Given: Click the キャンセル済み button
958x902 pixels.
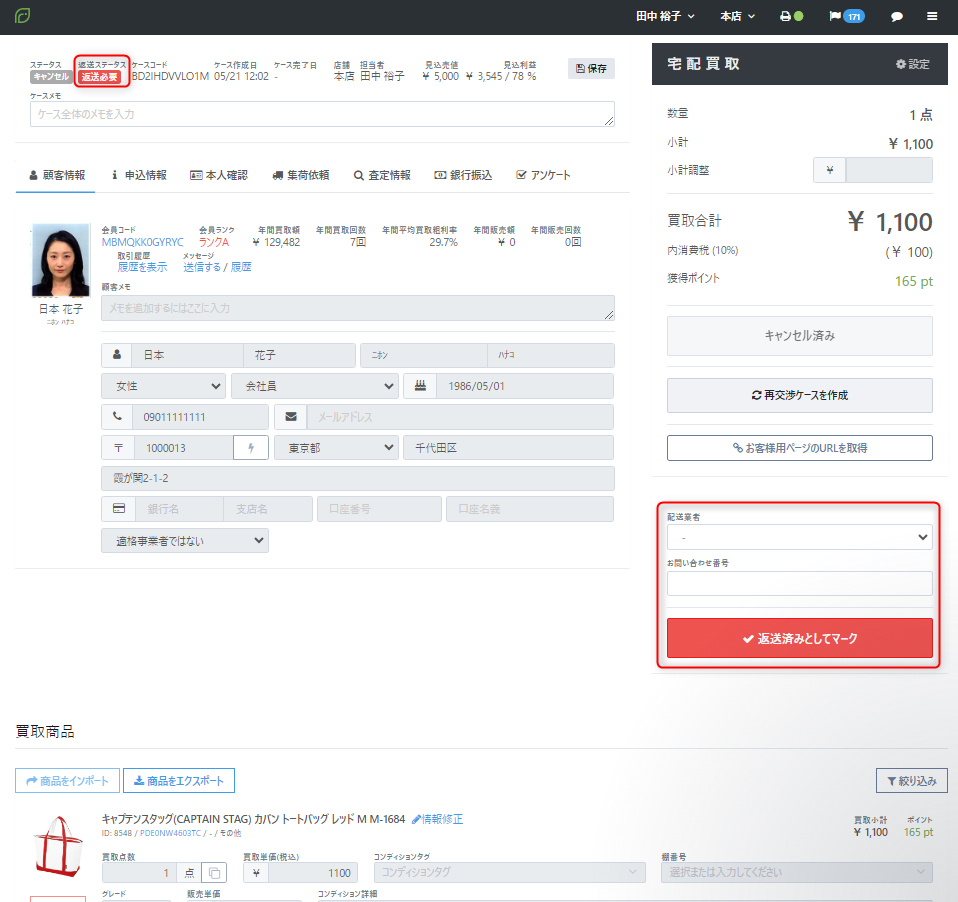Looking at the screenshot, I should coord(800,336).
